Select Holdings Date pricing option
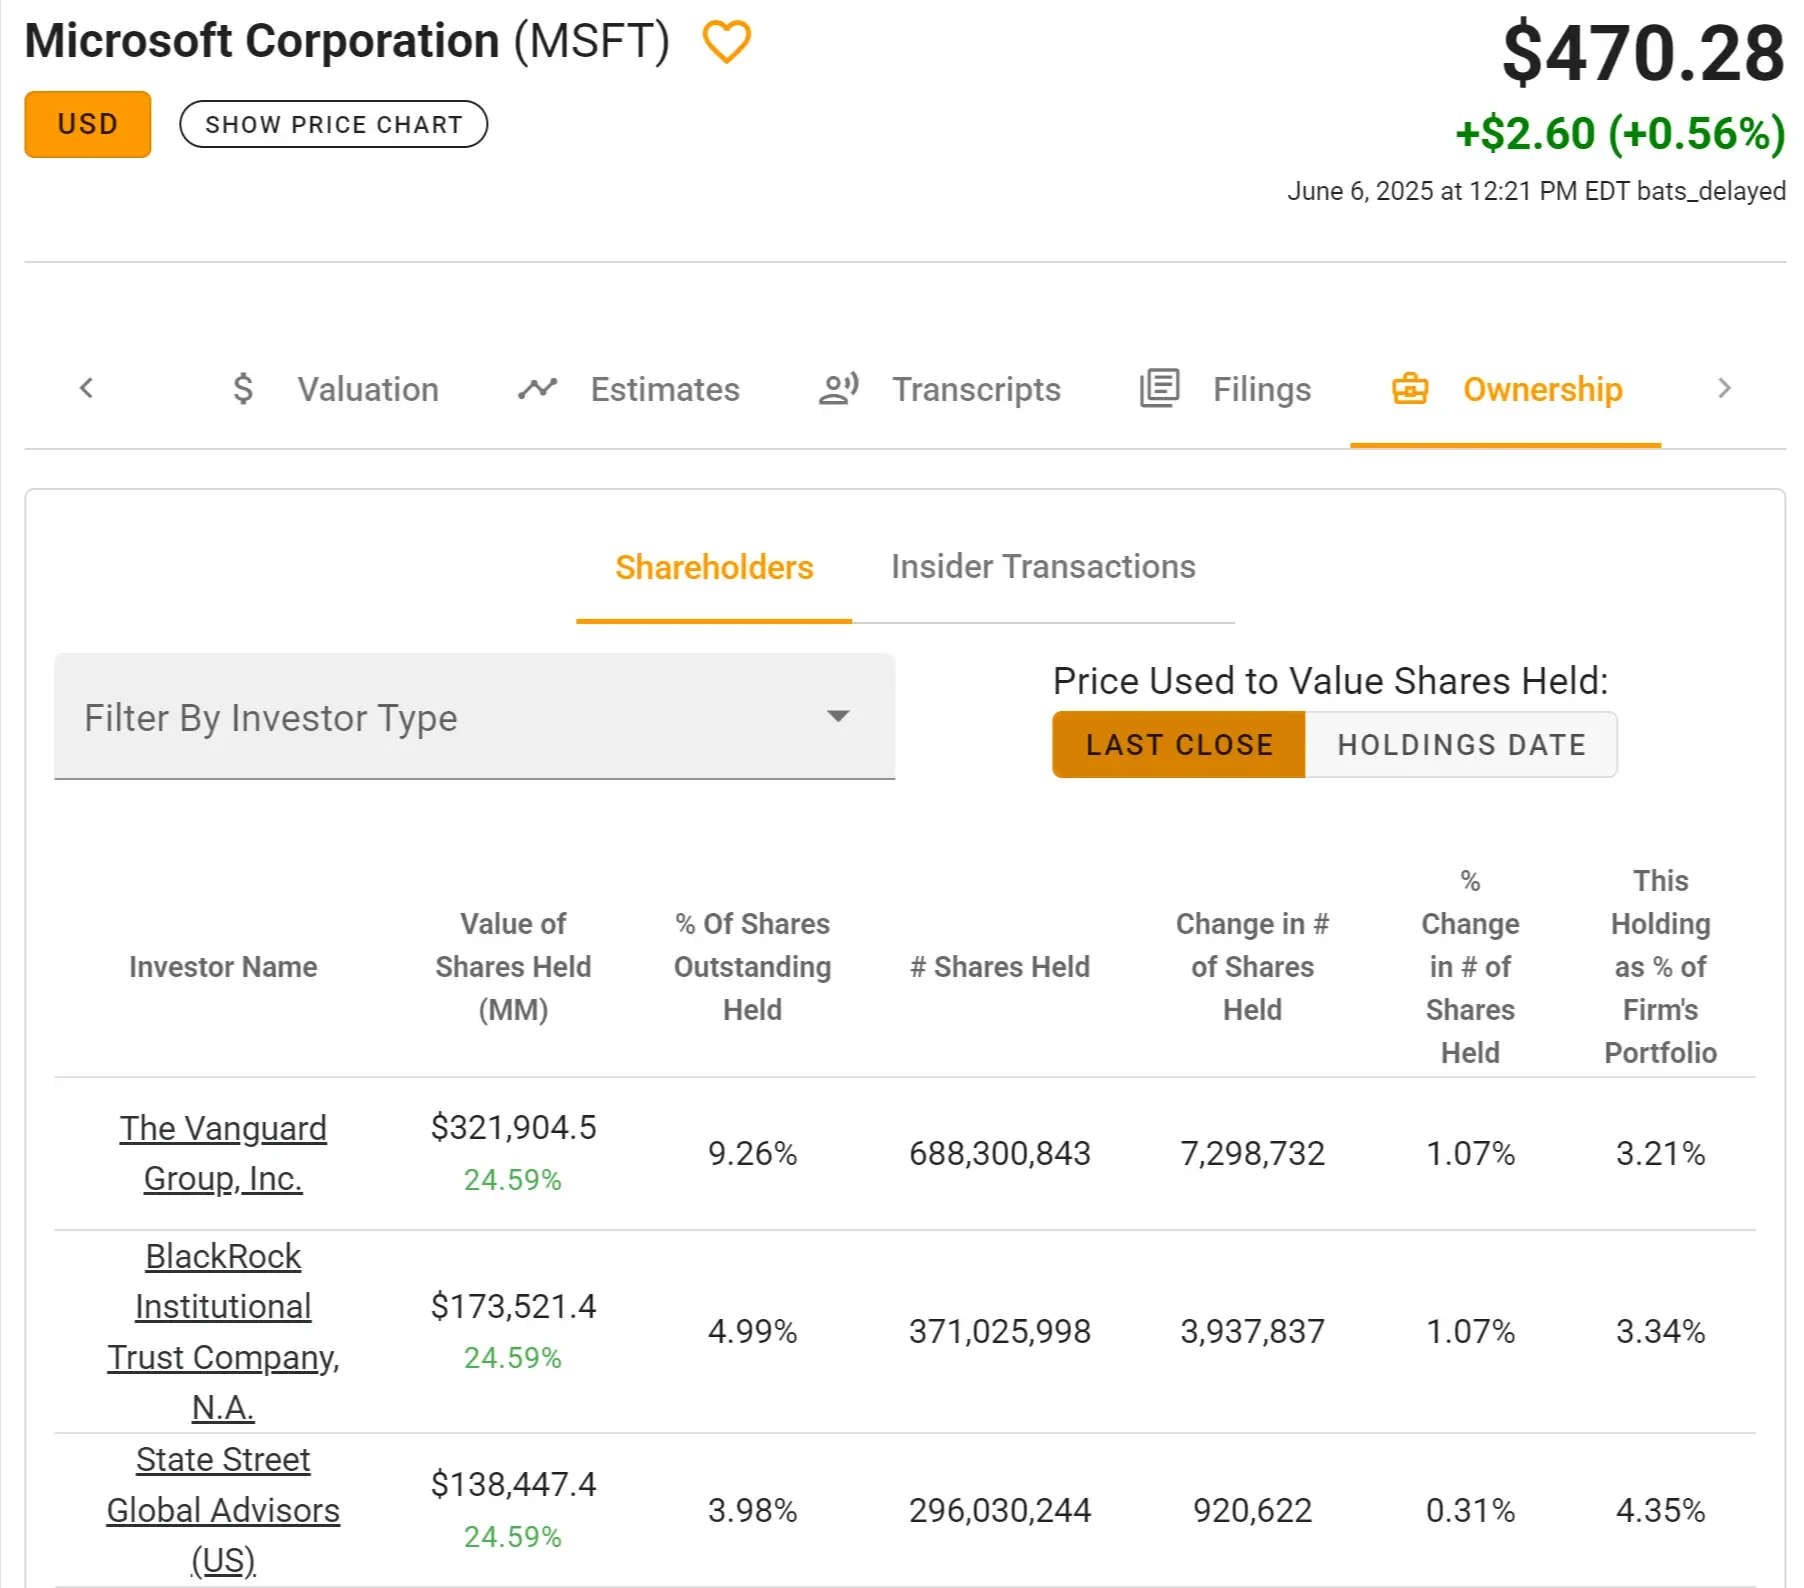The image size is (1804, 1588). [1461, 744]
